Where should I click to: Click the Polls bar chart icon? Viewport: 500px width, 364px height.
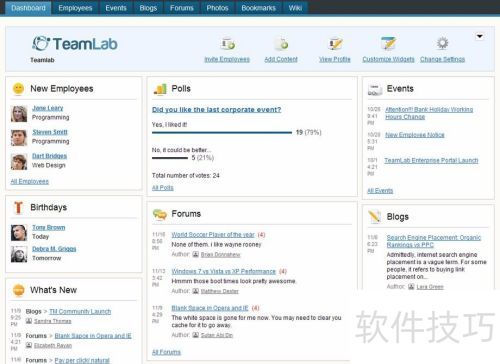160,89
